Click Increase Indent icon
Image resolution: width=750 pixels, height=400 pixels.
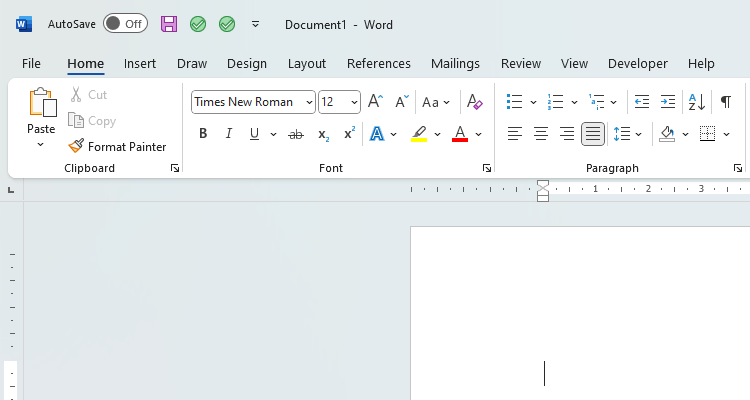668,101
